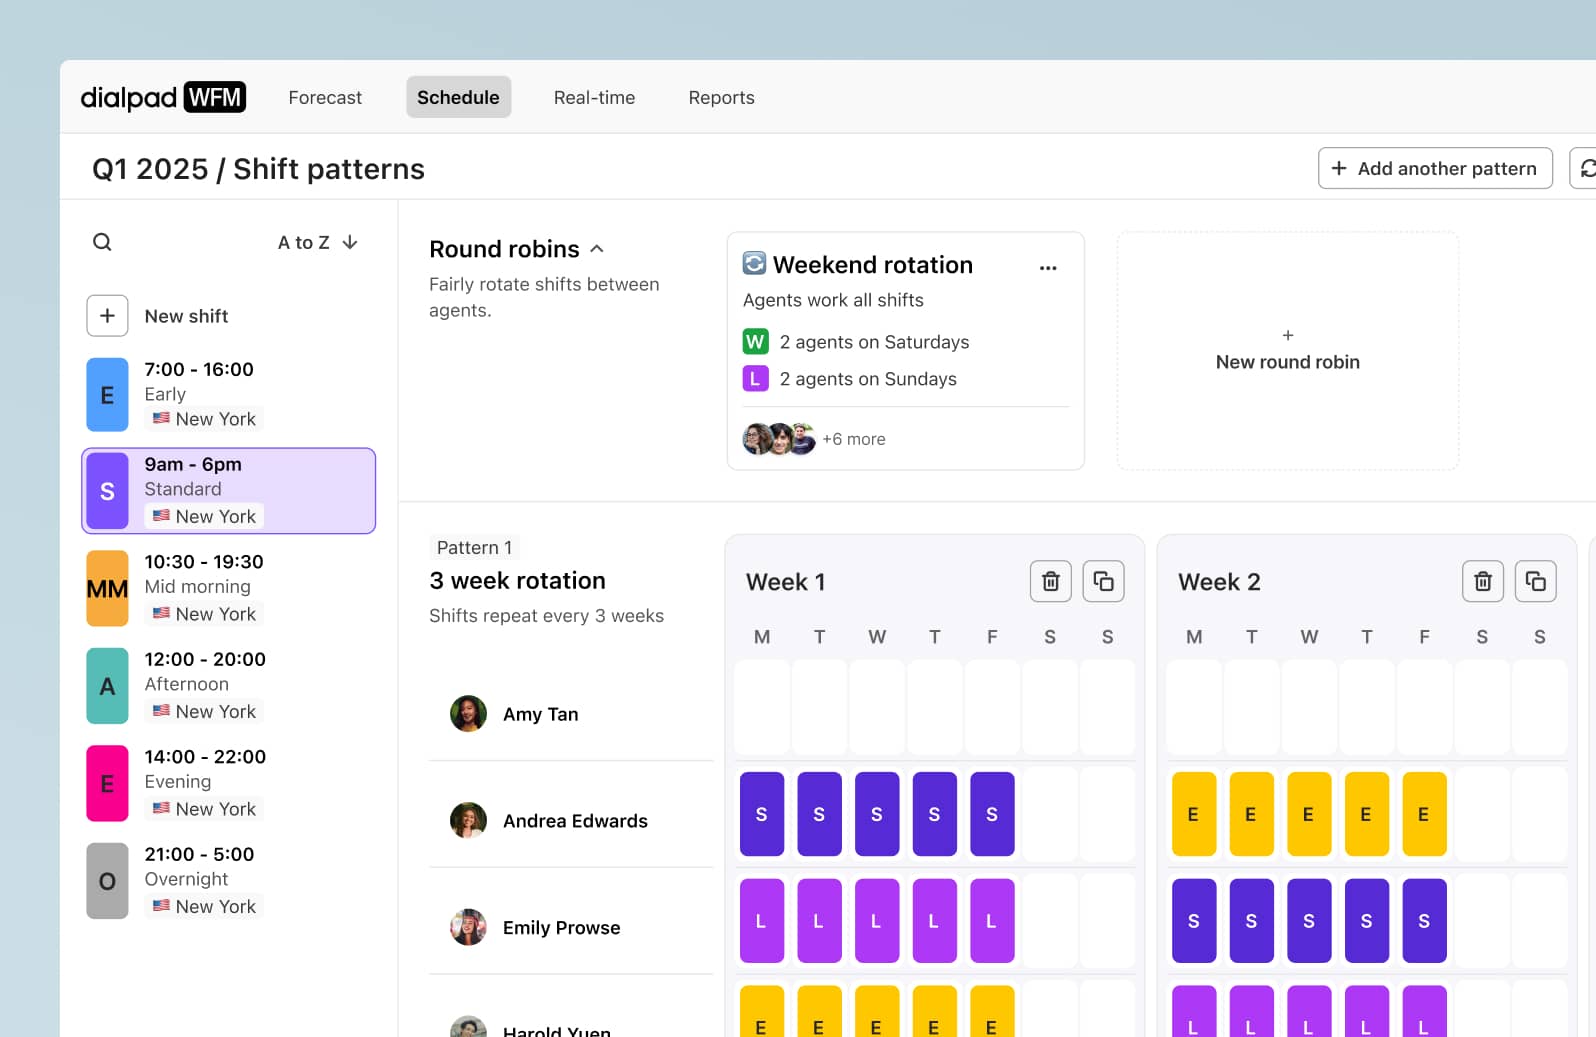Select the 9am - 6pm Standard shift
The height and width of the screenshot is (1037, 1596).
pos(229,490)
